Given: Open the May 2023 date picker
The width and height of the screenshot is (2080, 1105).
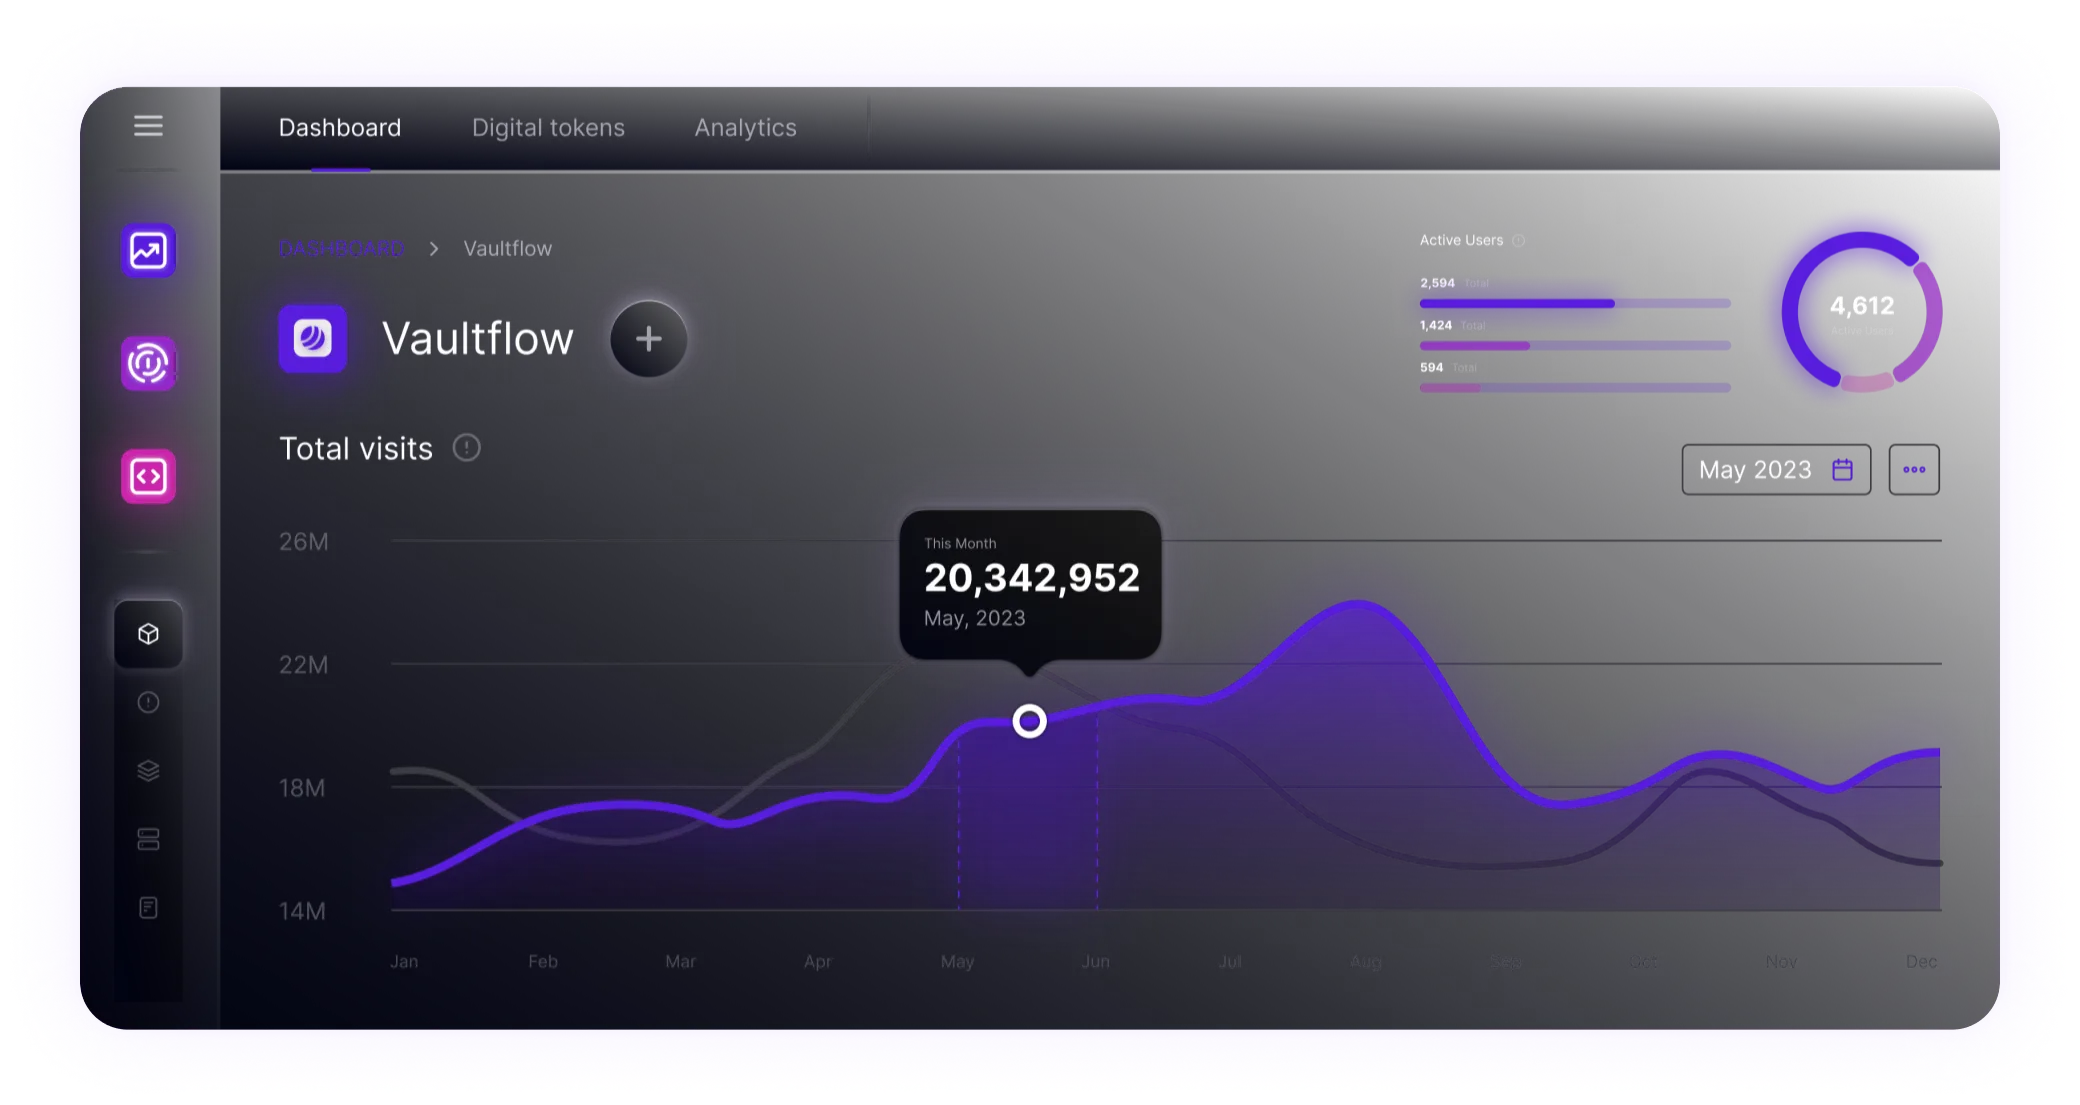Looking at the screenshot, I should [1776, 470].
